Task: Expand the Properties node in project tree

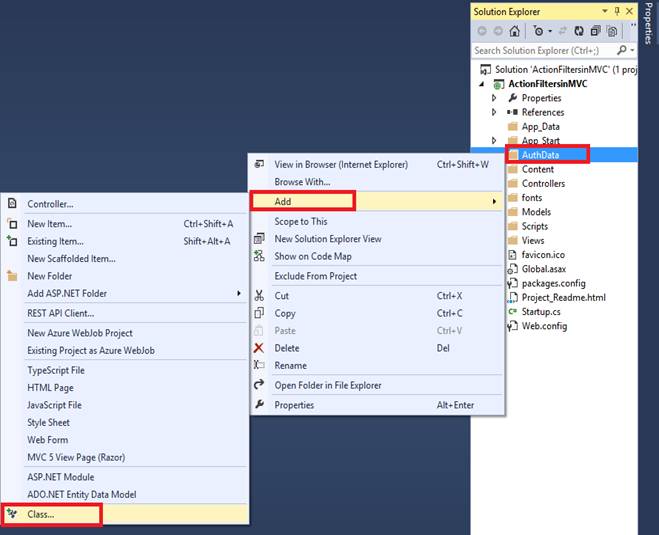Action: tap(494, 98)
